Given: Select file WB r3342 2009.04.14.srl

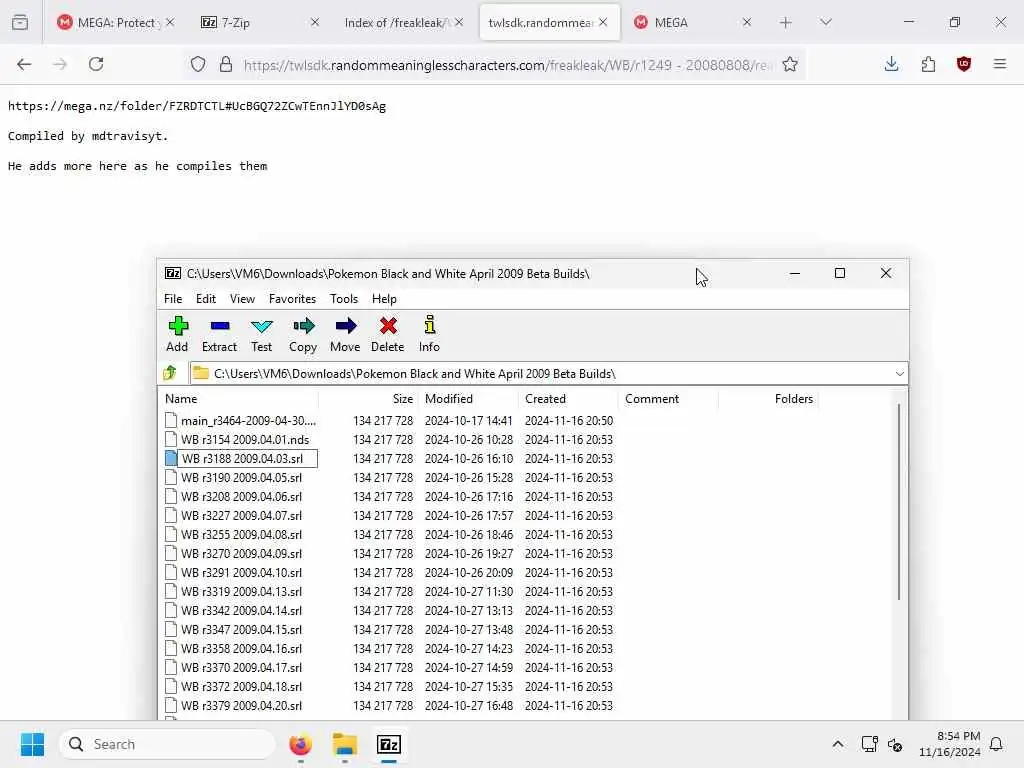Looking at the screenshot, I should pyautogui.click(x=242, y=611).
